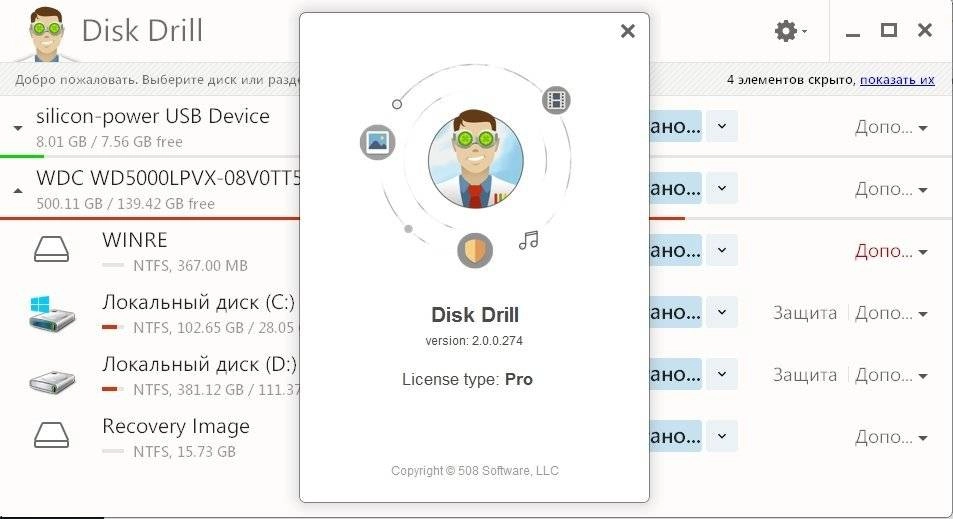Click Защита for Локальный диск (C:)
The height and width of the screenshot is (519, 953).
point(805,313)
